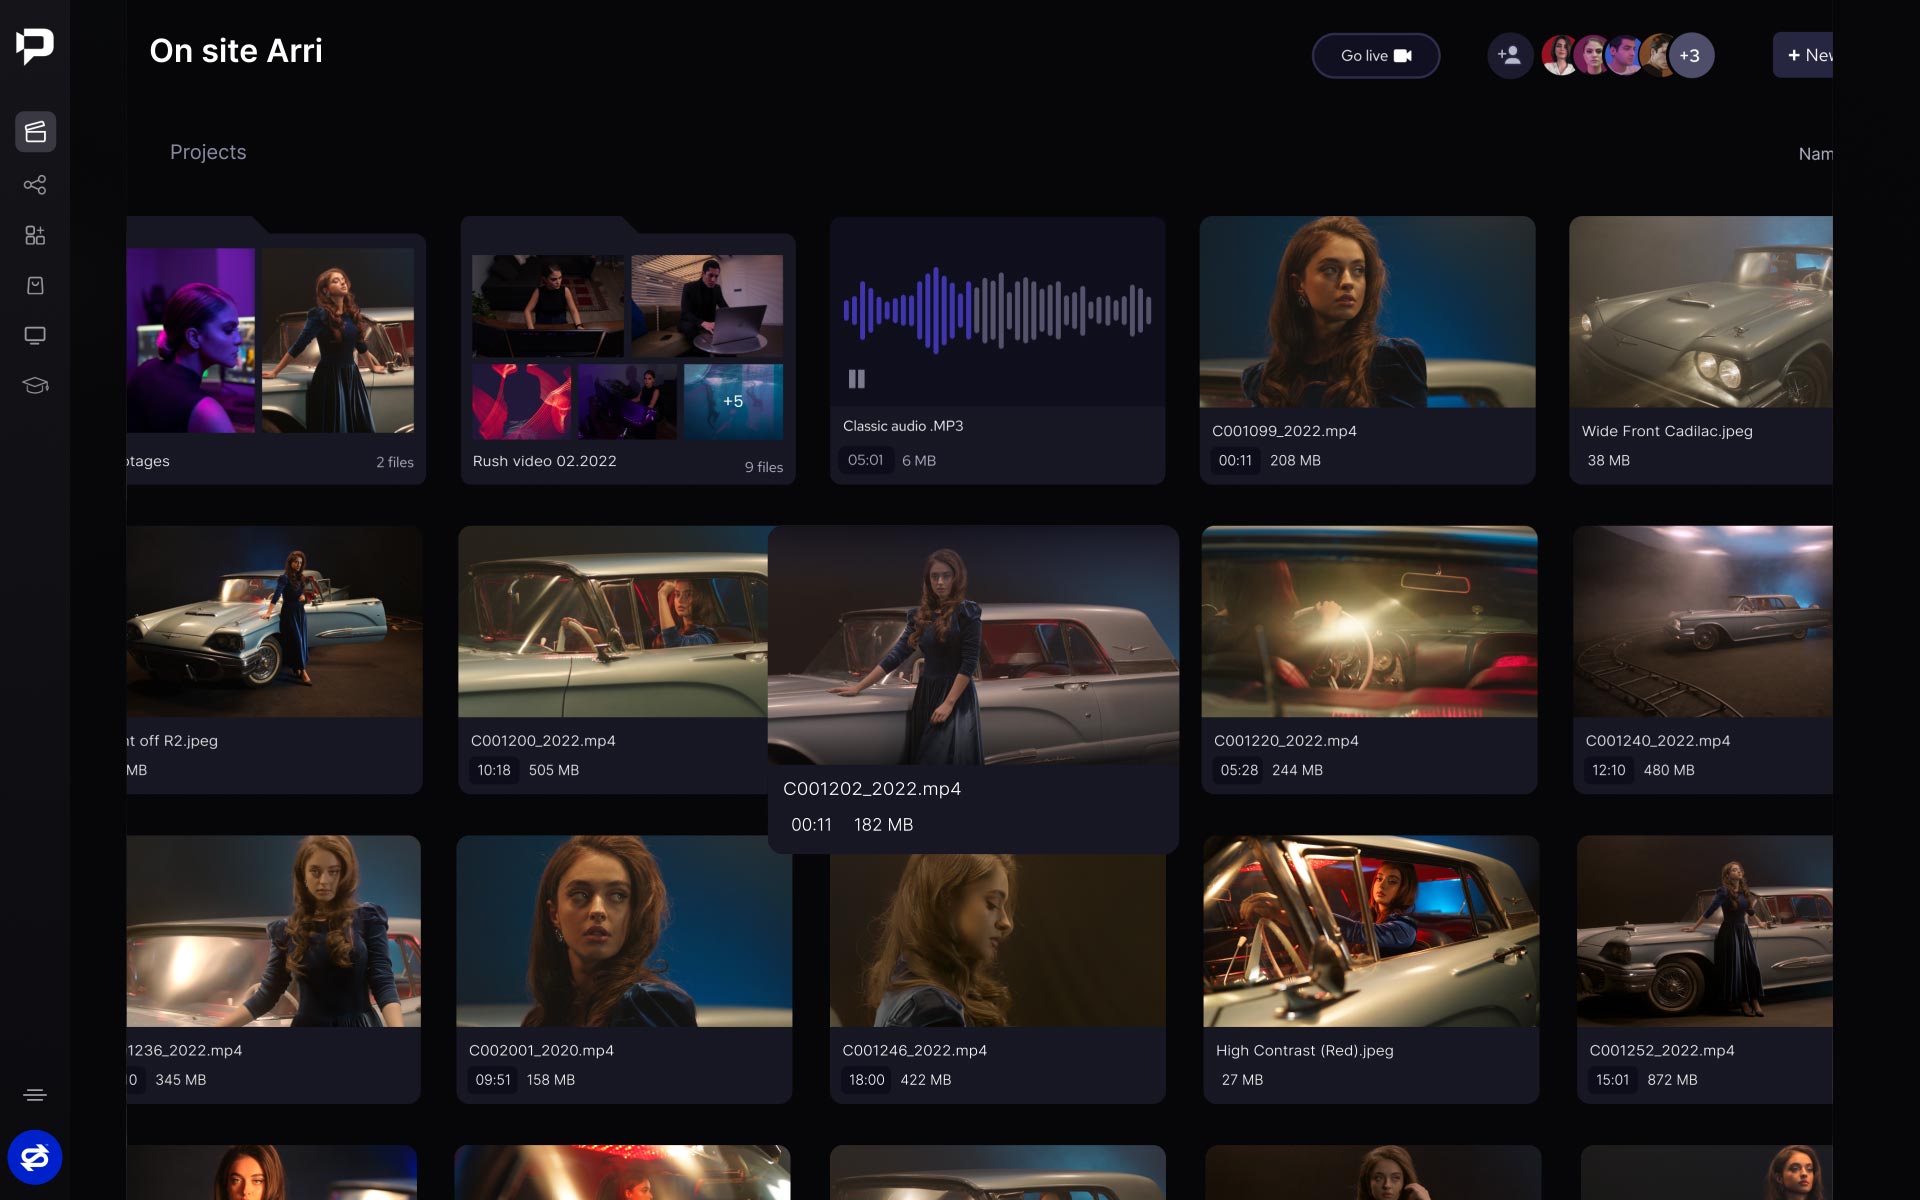Open the 345 MB clip thumbnail

point(274,931)
